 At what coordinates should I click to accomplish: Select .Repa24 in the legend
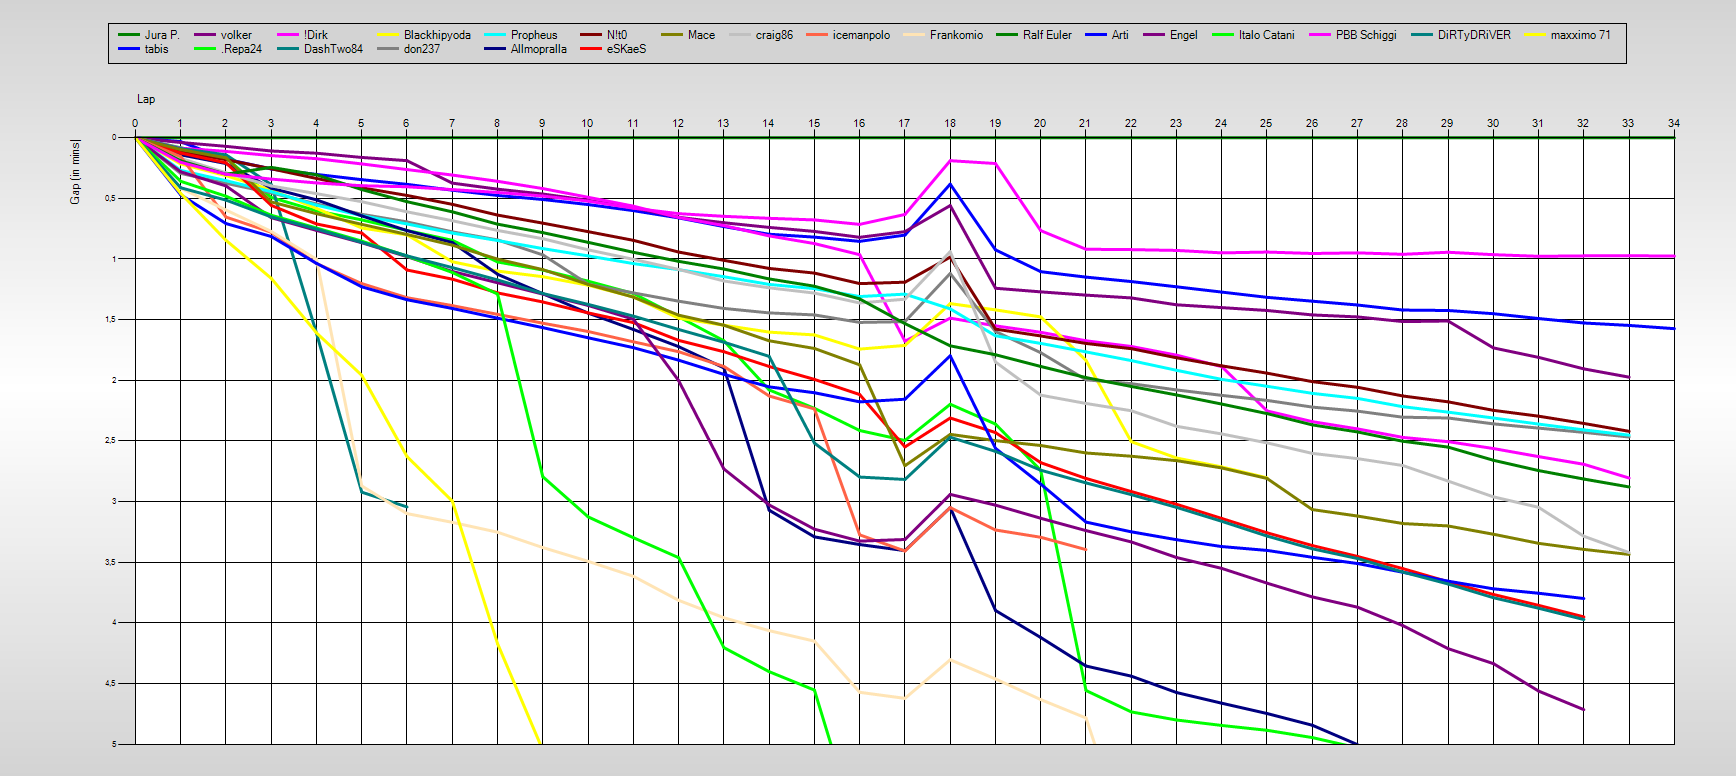(x=241, y=49)
